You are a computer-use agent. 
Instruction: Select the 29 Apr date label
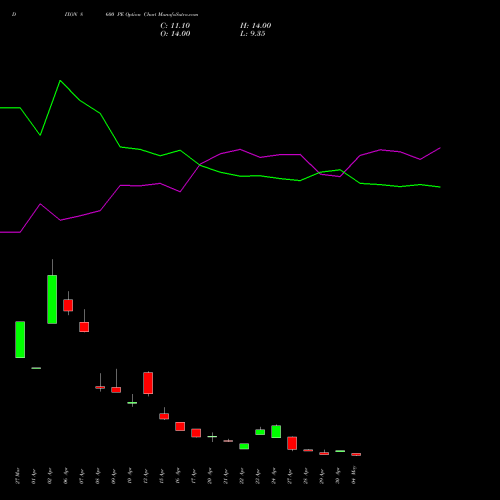coord(322,476)
